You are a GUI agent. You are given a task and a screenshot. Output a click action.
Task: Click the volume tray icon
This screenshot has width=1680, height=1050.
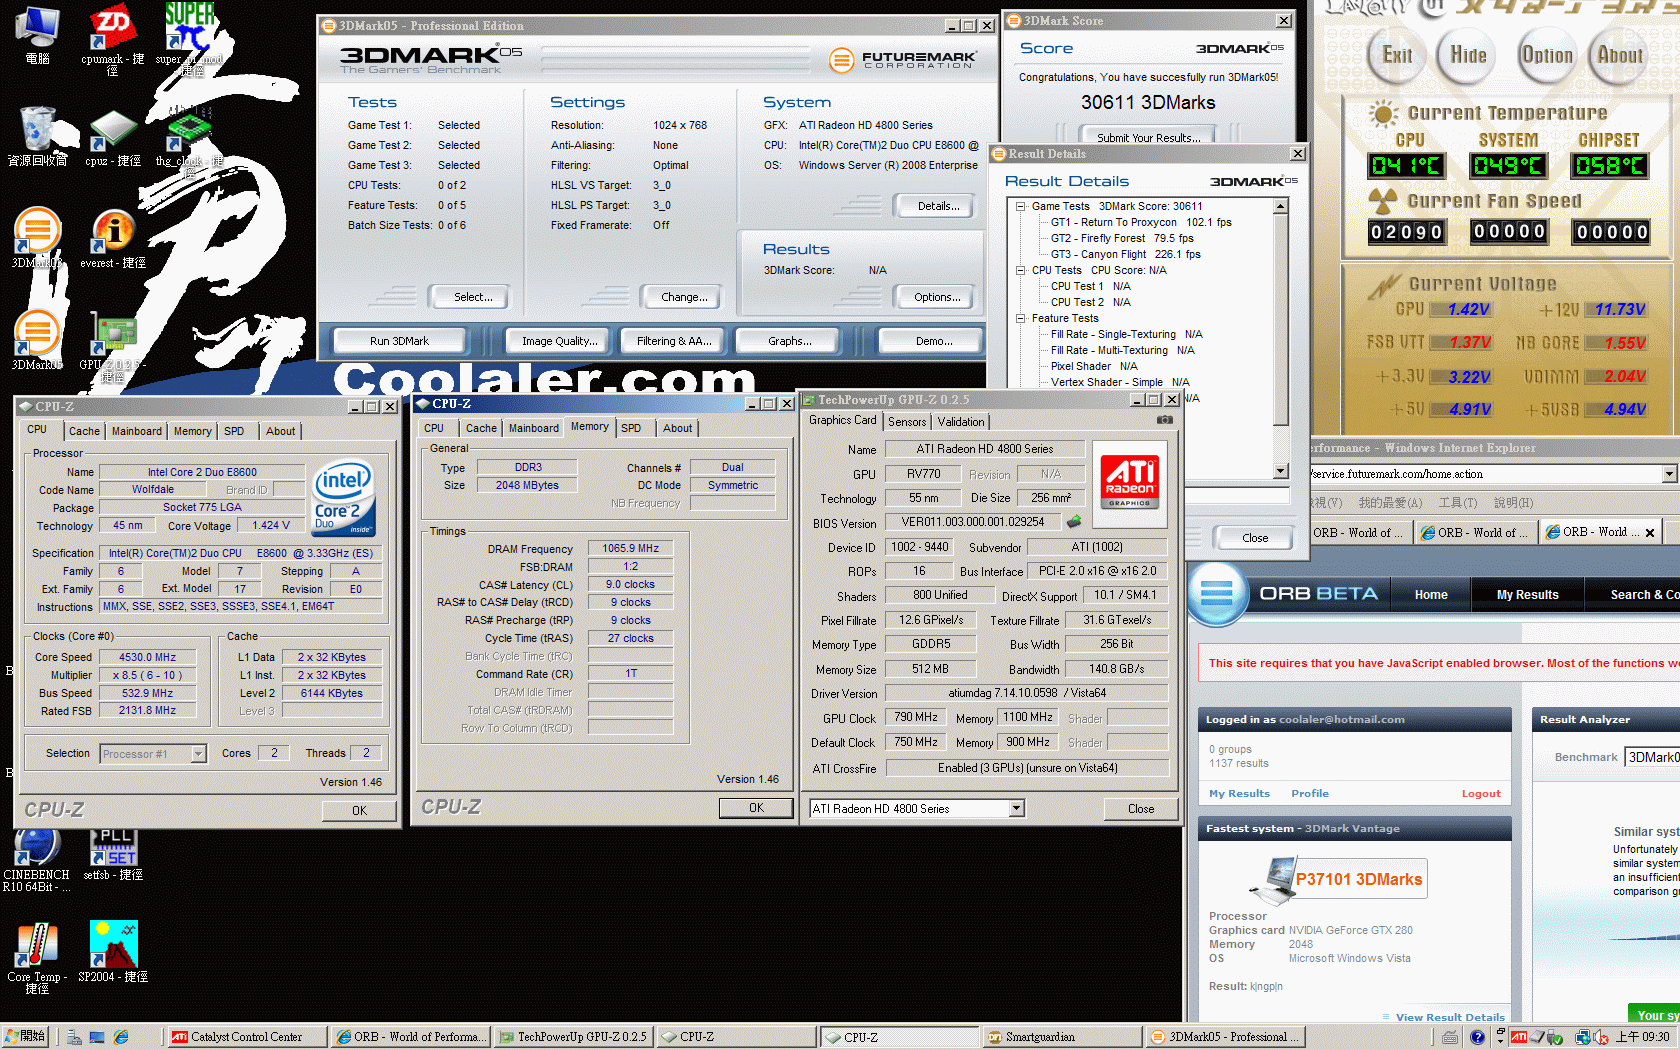(x=1601, y=1038)
